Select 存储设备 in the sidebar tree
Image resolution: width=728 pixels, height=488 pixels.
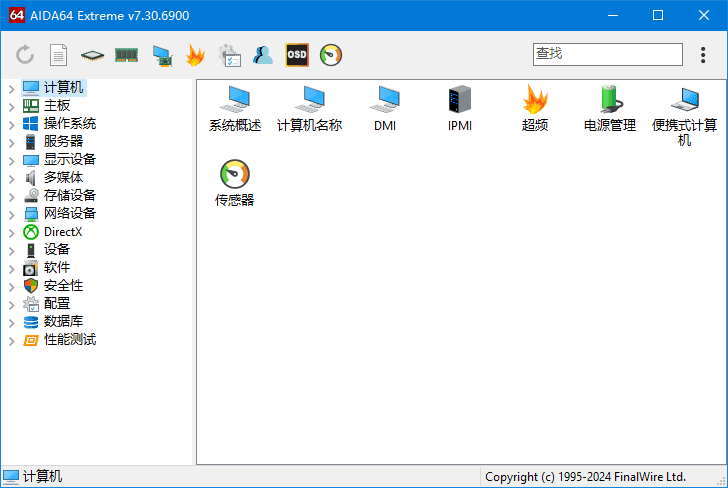pos(69,195)
